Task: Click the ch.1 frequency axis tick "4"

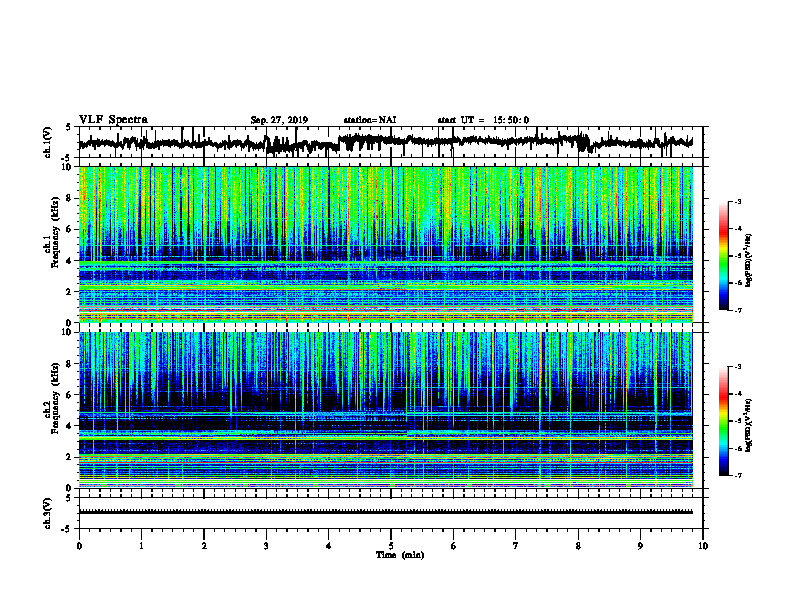Action: [70, 261]
